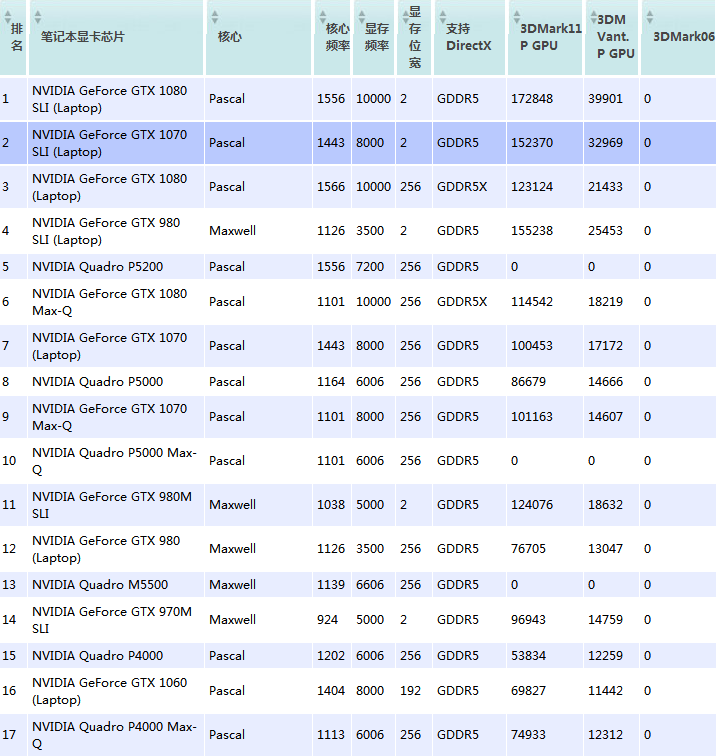716x756 pixels.
Task: Open NVIDIA GeForce GTX 1080 (Laptop) rank 3
Action: tap(109, 187)
